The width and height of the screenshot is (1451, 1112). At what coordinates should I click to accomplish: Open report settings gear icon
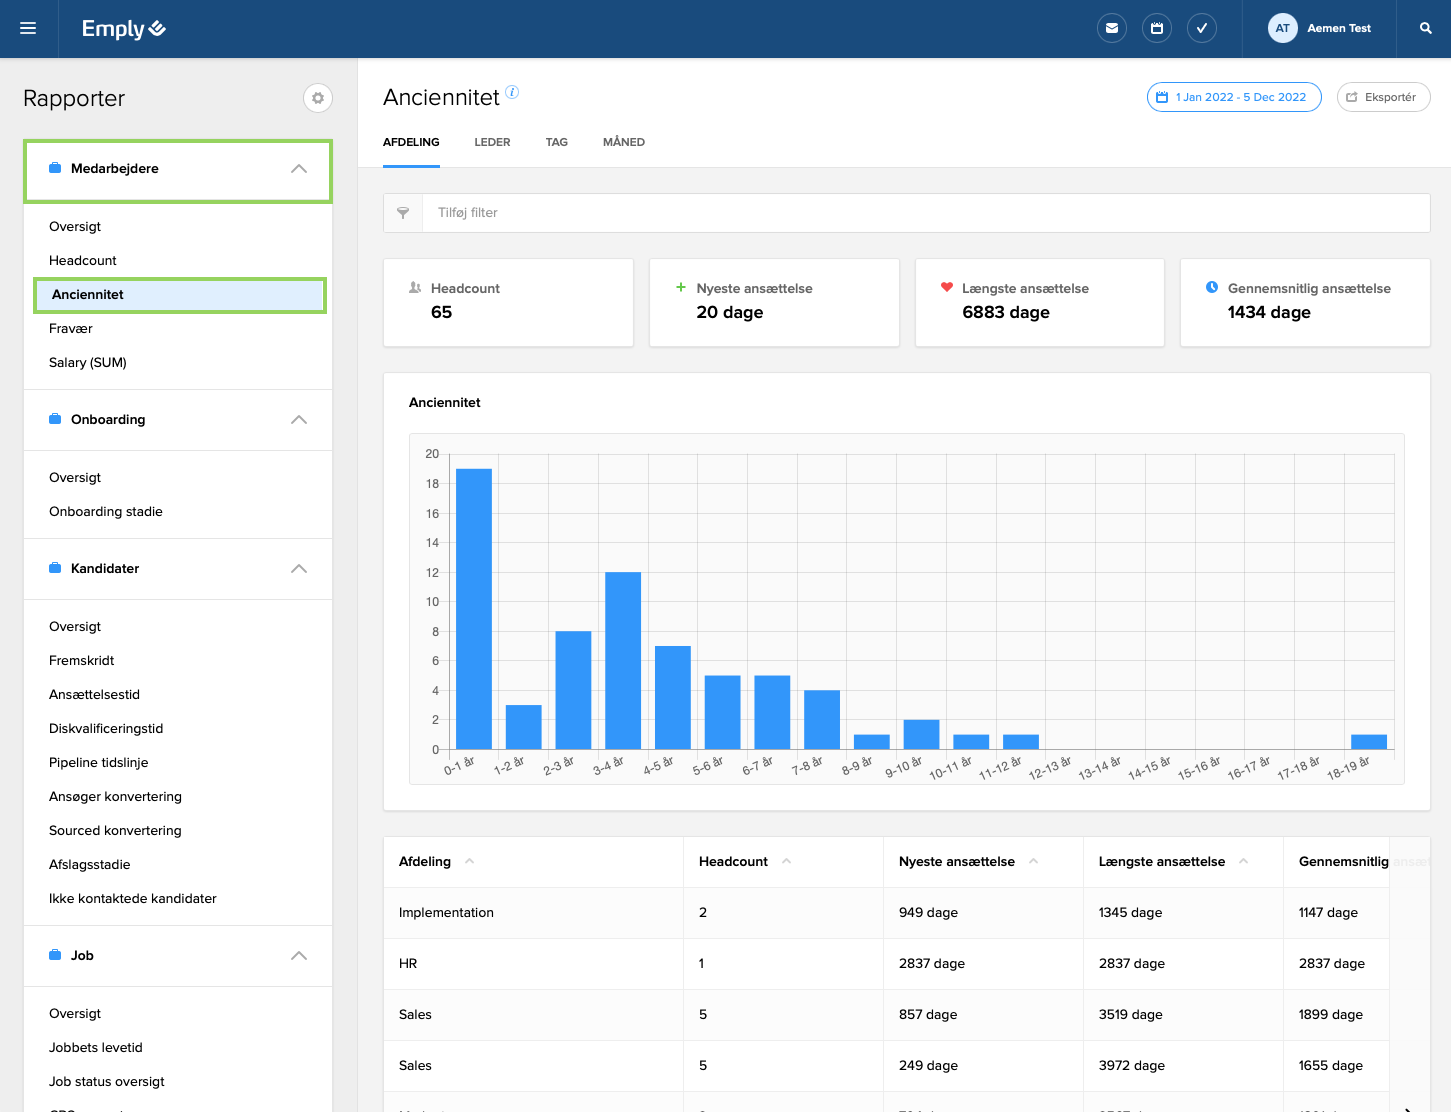point(317,98)
